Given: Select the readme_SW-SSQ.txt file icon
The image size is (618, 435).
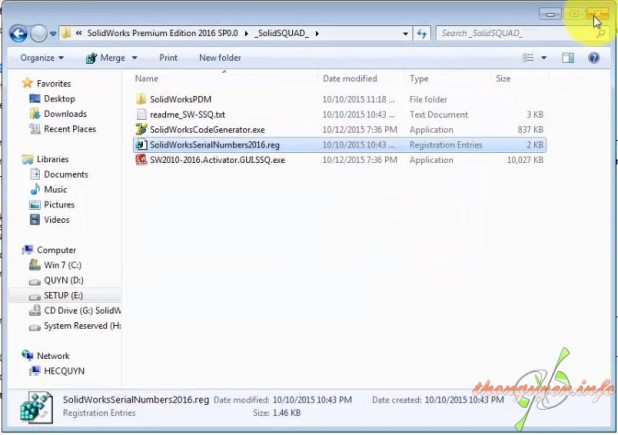Looking at the screenshot, I should point(141,114).
